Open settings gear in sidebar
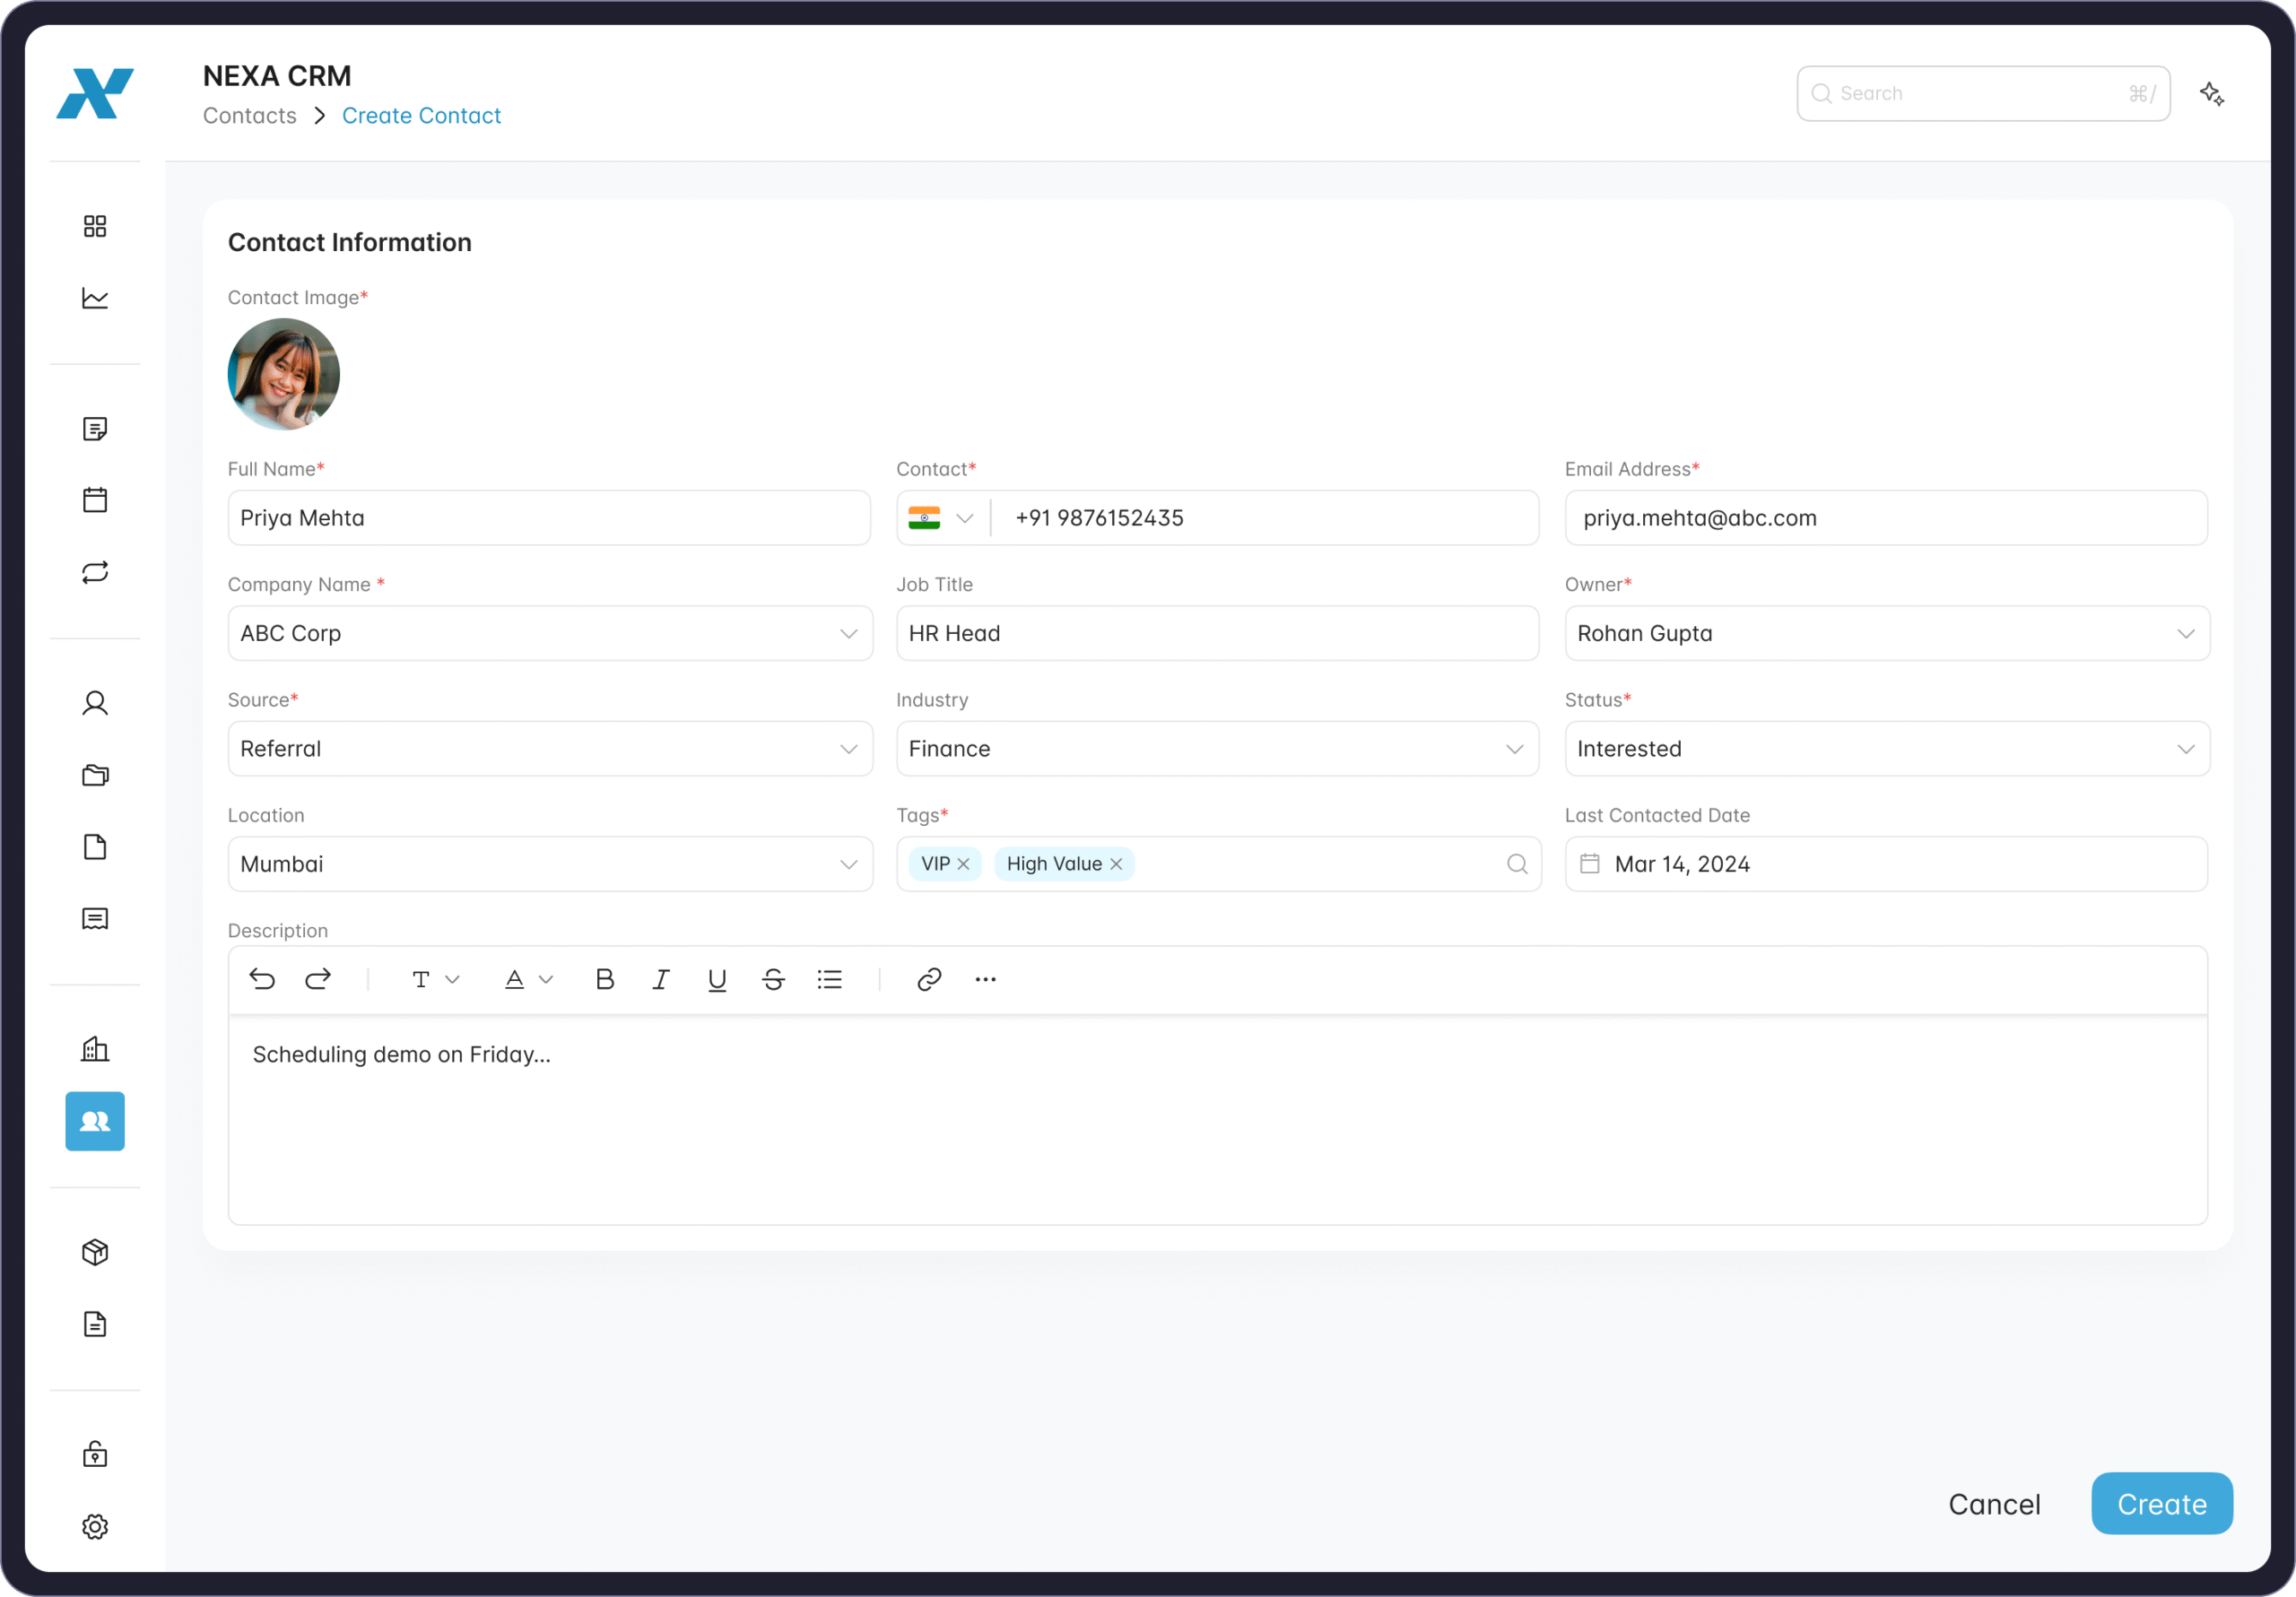The image size is (2296, 1597). coord(95,1526)
